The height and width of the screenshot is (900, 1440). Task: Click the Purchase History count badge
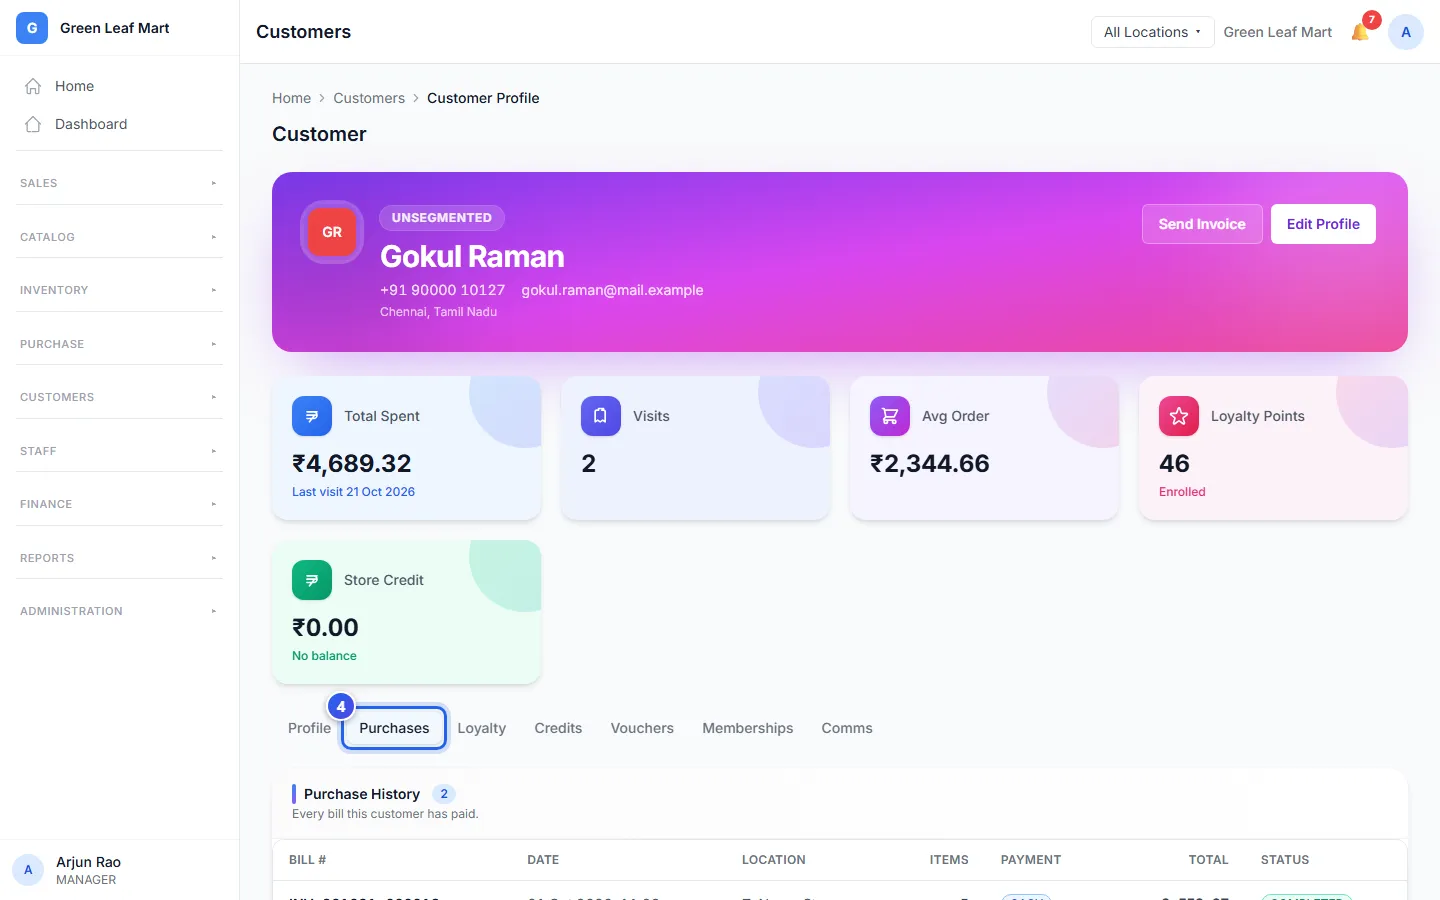click(x=444, y=794)
